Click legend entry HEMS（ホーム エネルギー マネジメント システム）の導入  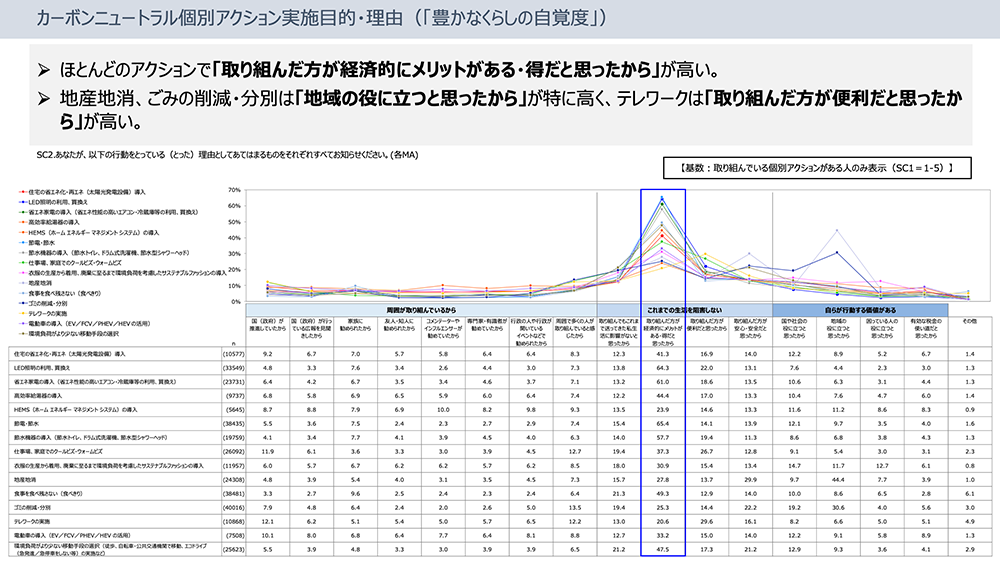click(89, 233)
